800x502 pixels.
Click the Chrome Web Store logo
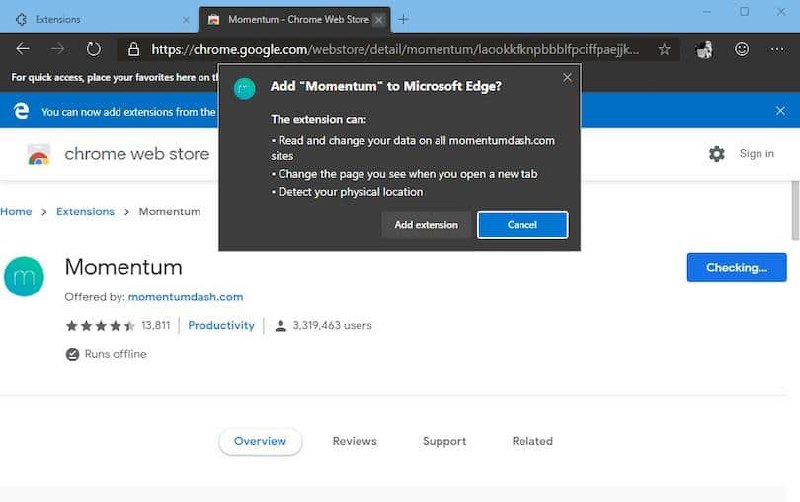pyautogui.click(x=39, y=154)
